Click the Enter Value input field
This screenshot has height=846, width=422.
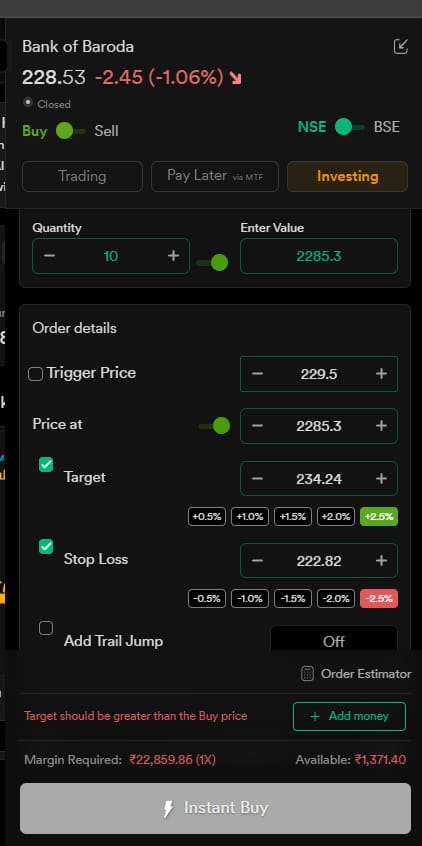pos(319,256)
